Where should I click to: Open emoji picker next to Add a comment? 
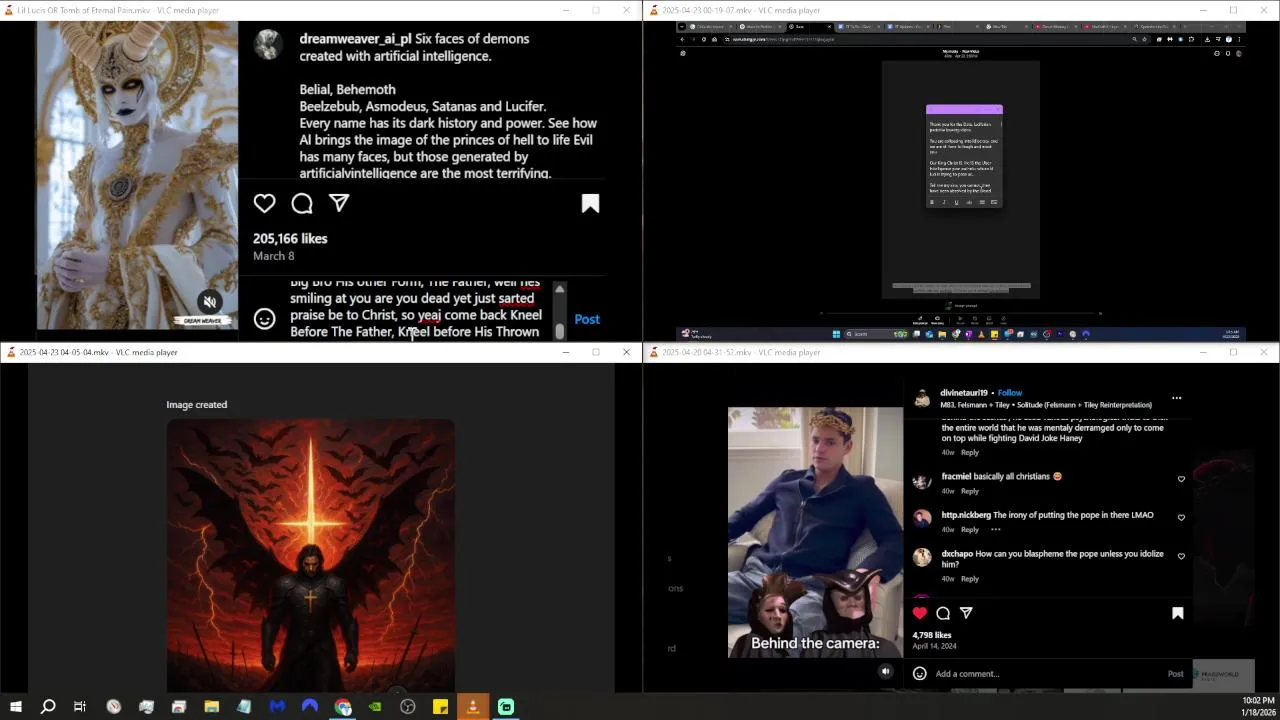pyautogui.click(x=920, y=673)
